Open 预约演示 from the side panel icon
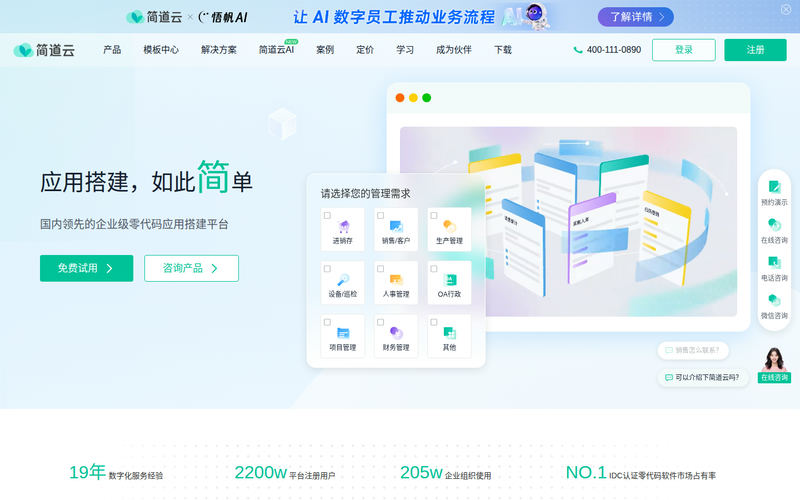Image resolution: width=800 pixels, height=500 pixels. [774, 187]
